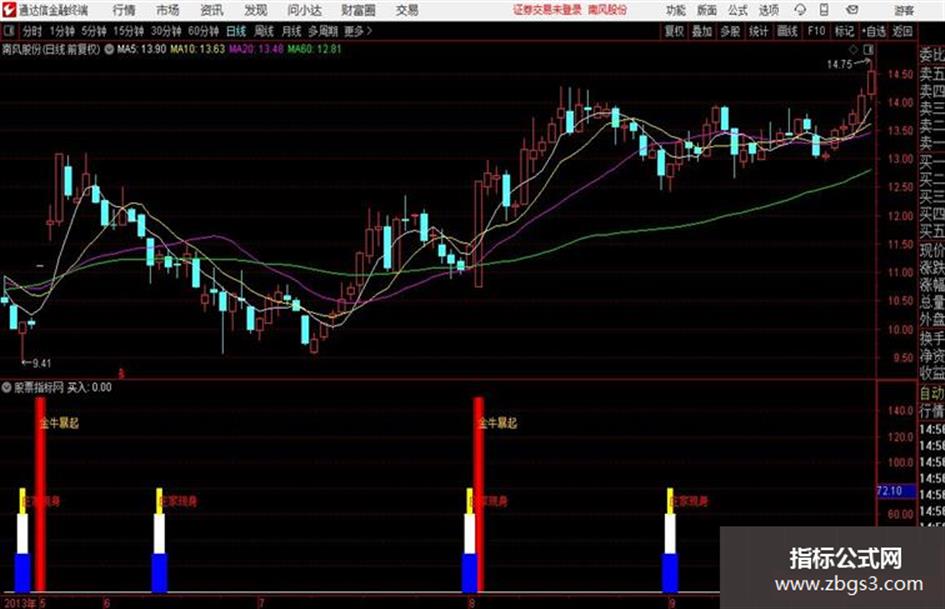The height and width of the screenshot is (609, 945).
Task: Open the 选项 menu
Action: [x=768, y=10]
